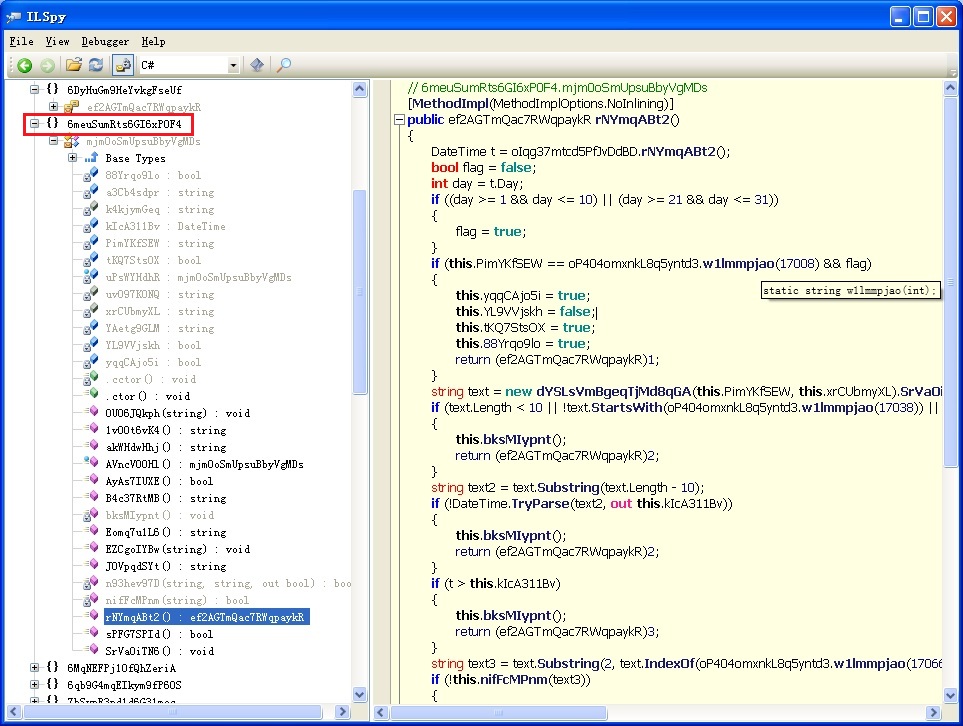Click the 88Yrqo9lo bool field icon

pos(91,174)
